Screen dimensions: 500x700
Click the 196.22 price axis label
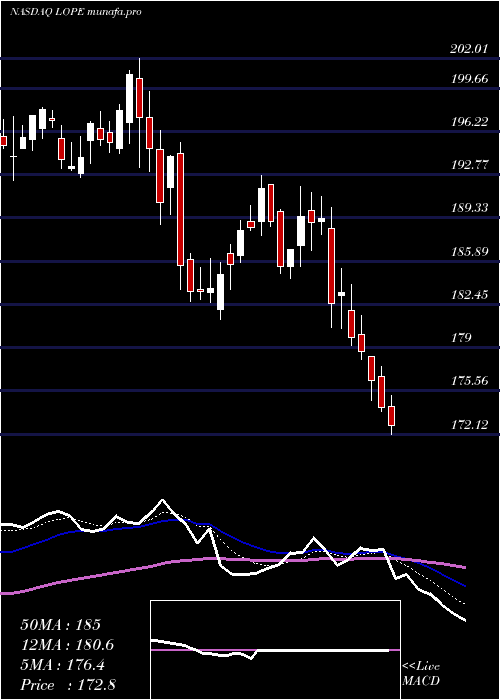point(469,122)
